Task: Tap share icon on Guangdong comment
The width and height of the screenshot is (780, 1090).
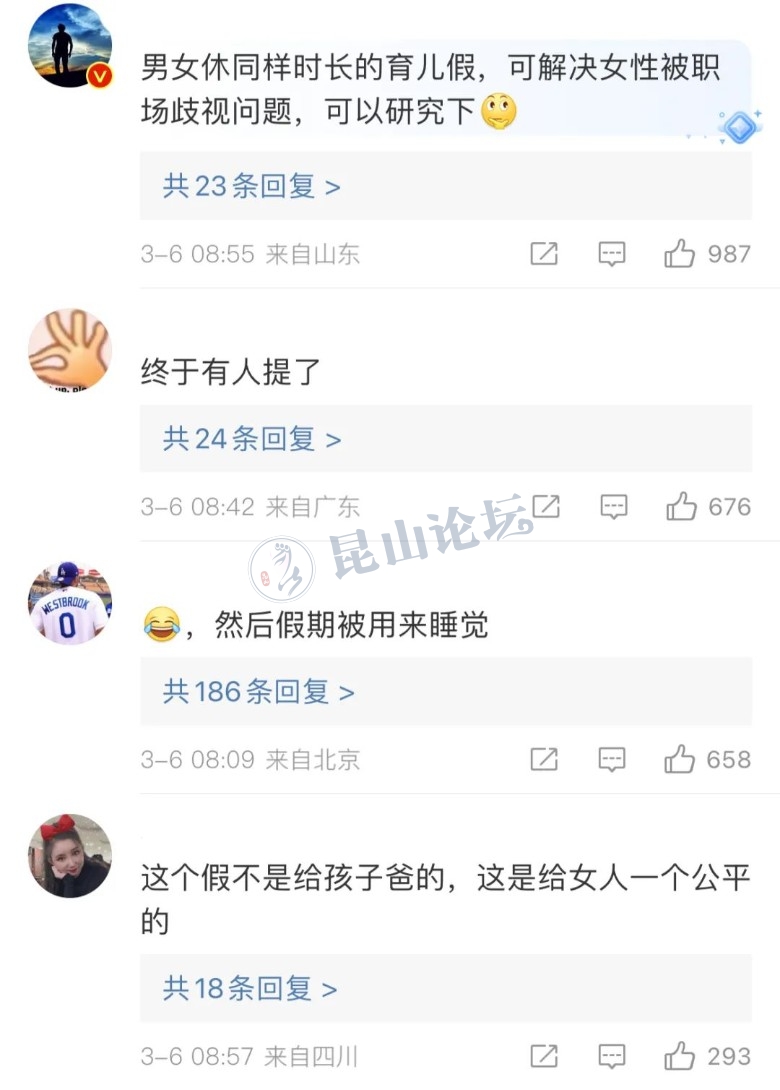Action: [x=546, y=506]
